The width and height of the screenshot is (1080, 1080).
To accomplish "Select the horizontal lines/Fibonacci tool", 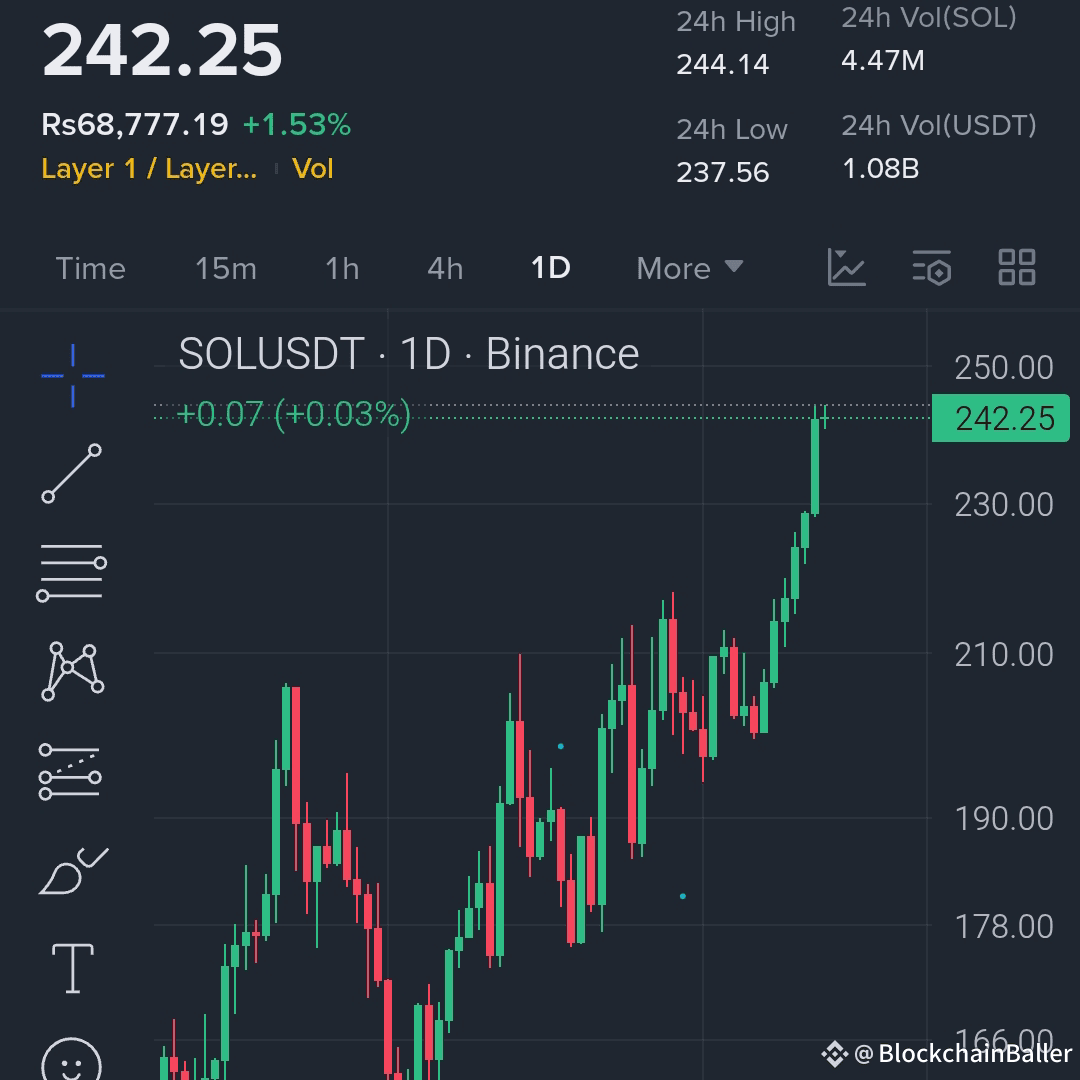I will 72,572.
